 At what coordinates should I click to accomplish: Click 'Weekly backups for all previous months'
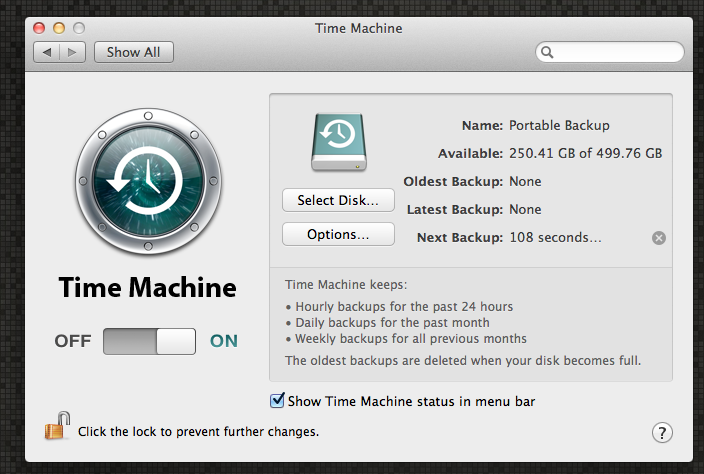(x=411, y=338)
